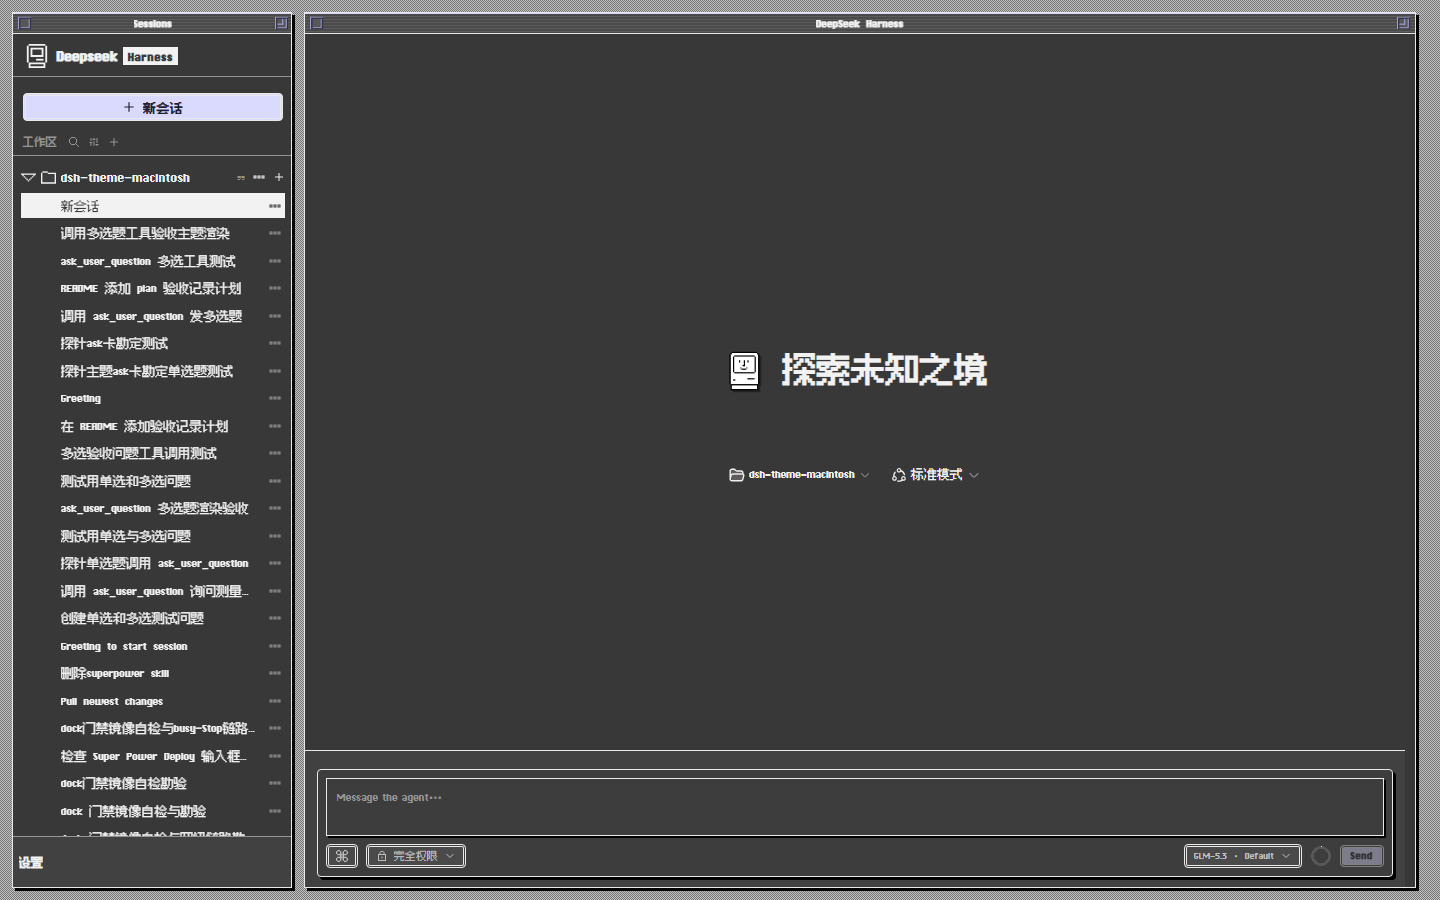Click the command key icon button
Image resolution: width=1440 pixels, height=900 pixels.
click(342, 856)
